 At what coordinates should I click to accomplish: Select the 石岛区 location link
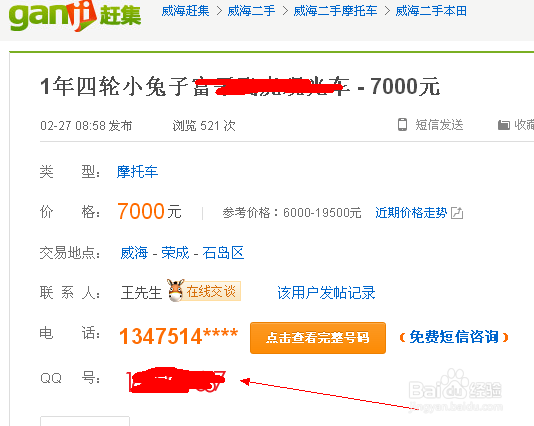pyautogui.click(x=223, y=253)
